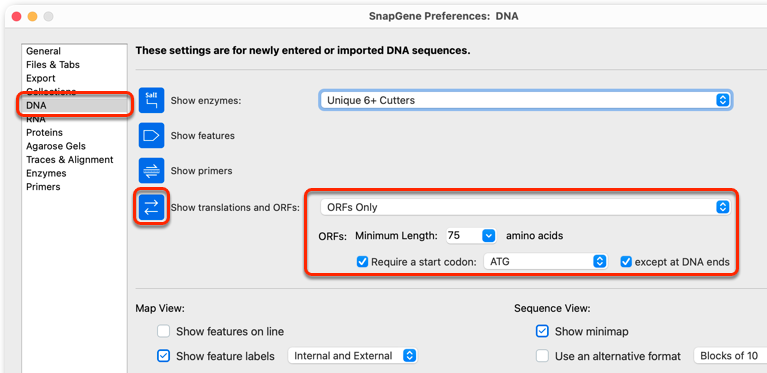This screenshot has width=767, height=373.
Task: Open the Unique 6+ Cutters enzyme dropdown
Action: [x=525, y=100]
